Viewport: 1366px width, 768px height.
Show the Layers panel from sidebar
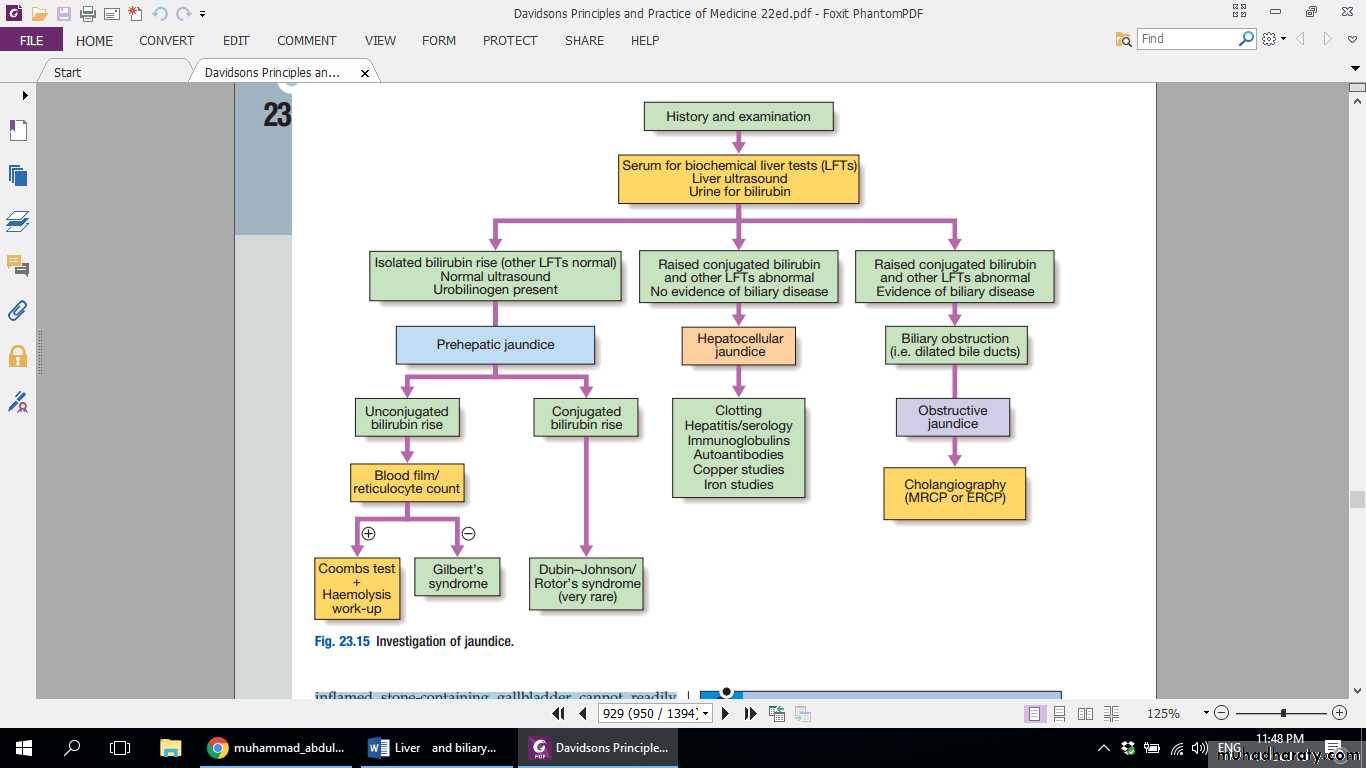(x=17, y=221)
